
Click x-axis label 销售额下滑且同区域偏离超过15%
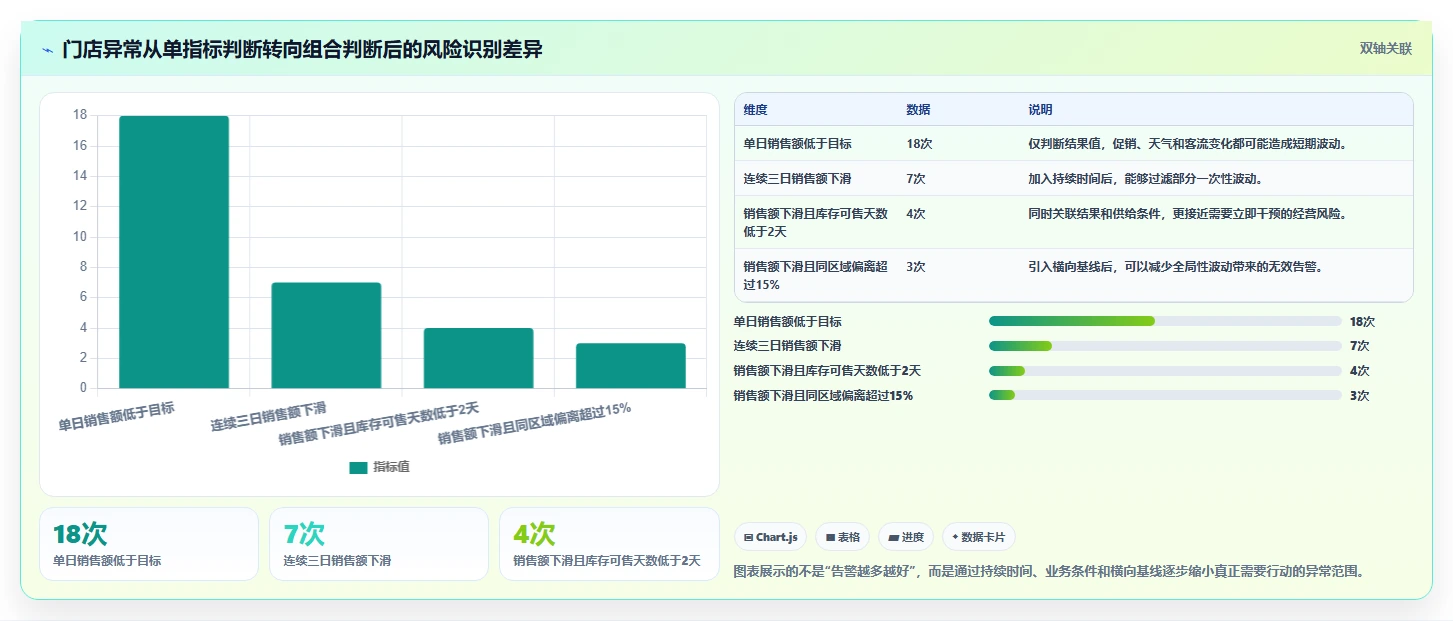(534, 424)
